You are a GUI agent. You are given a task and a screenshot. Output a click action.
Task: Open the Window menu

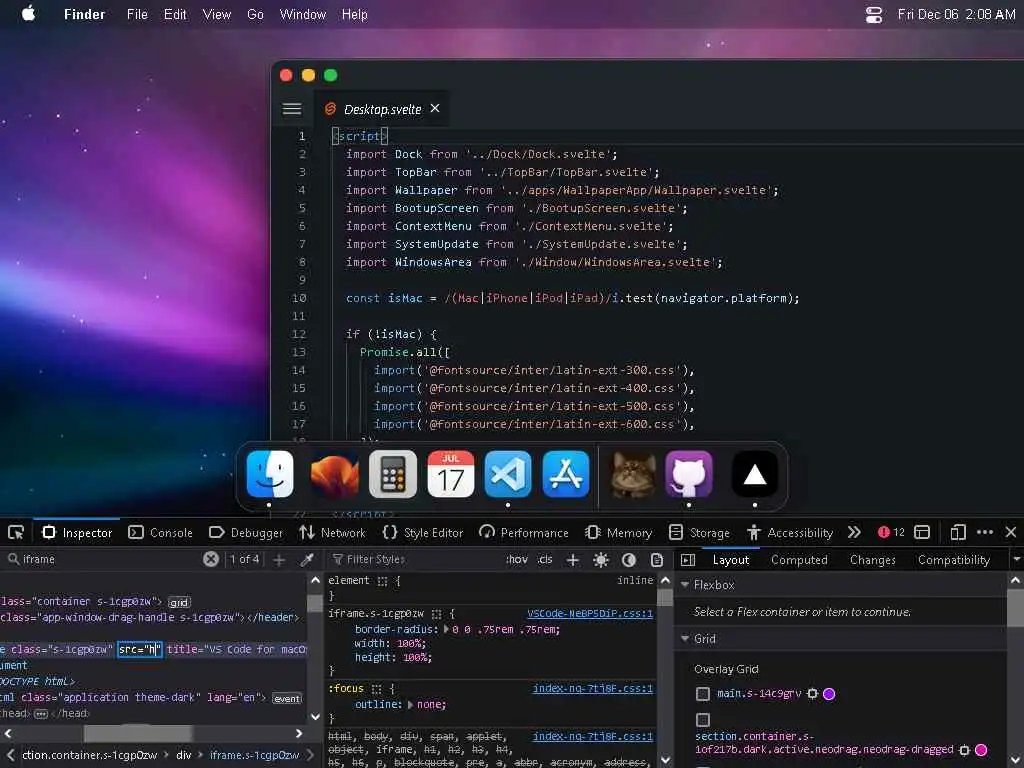[302, 14]
